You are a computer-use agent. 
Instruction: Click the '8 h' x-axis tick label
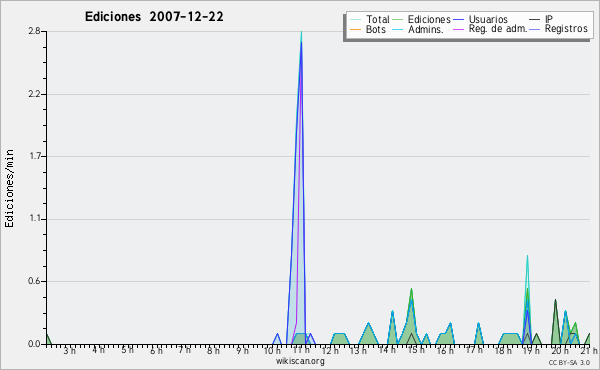point(214,350)
